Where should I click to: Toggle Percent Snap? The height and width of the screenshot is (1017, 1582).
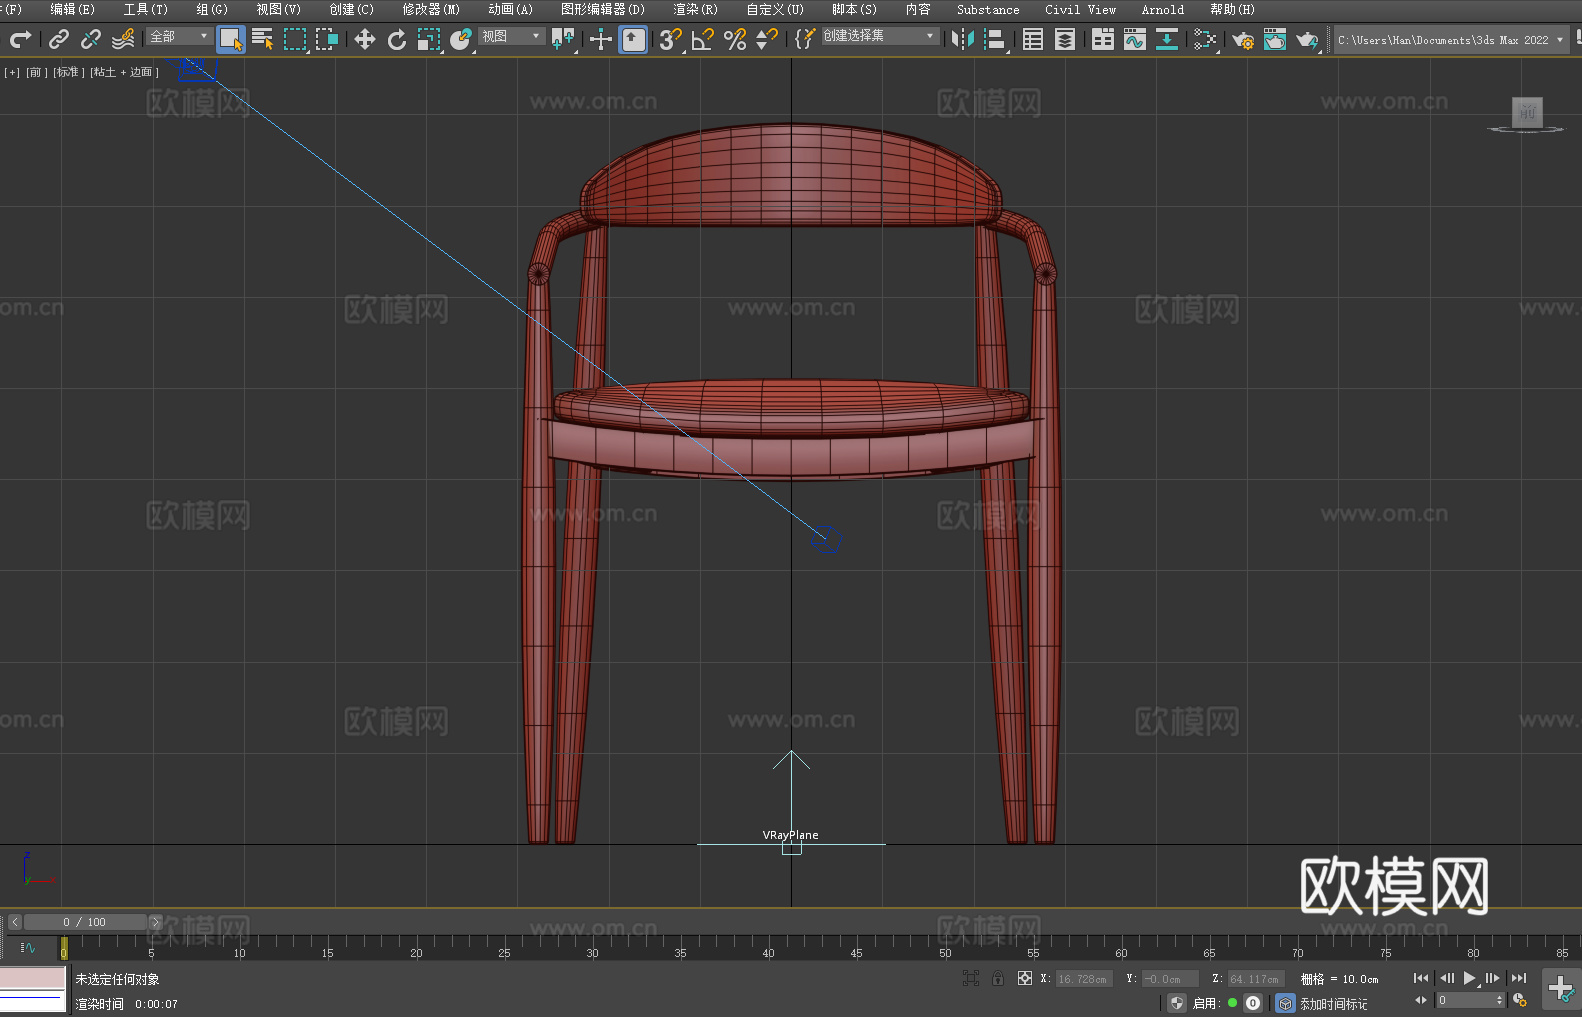[x=735, y=39]
